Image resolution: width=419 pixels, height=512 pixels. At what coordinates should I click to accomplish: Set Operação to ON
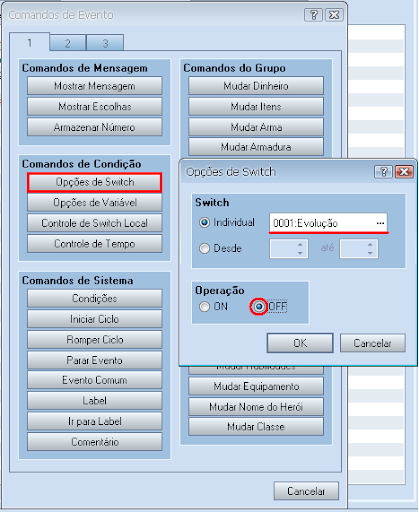pyautogui.click(x=204, y=307)
